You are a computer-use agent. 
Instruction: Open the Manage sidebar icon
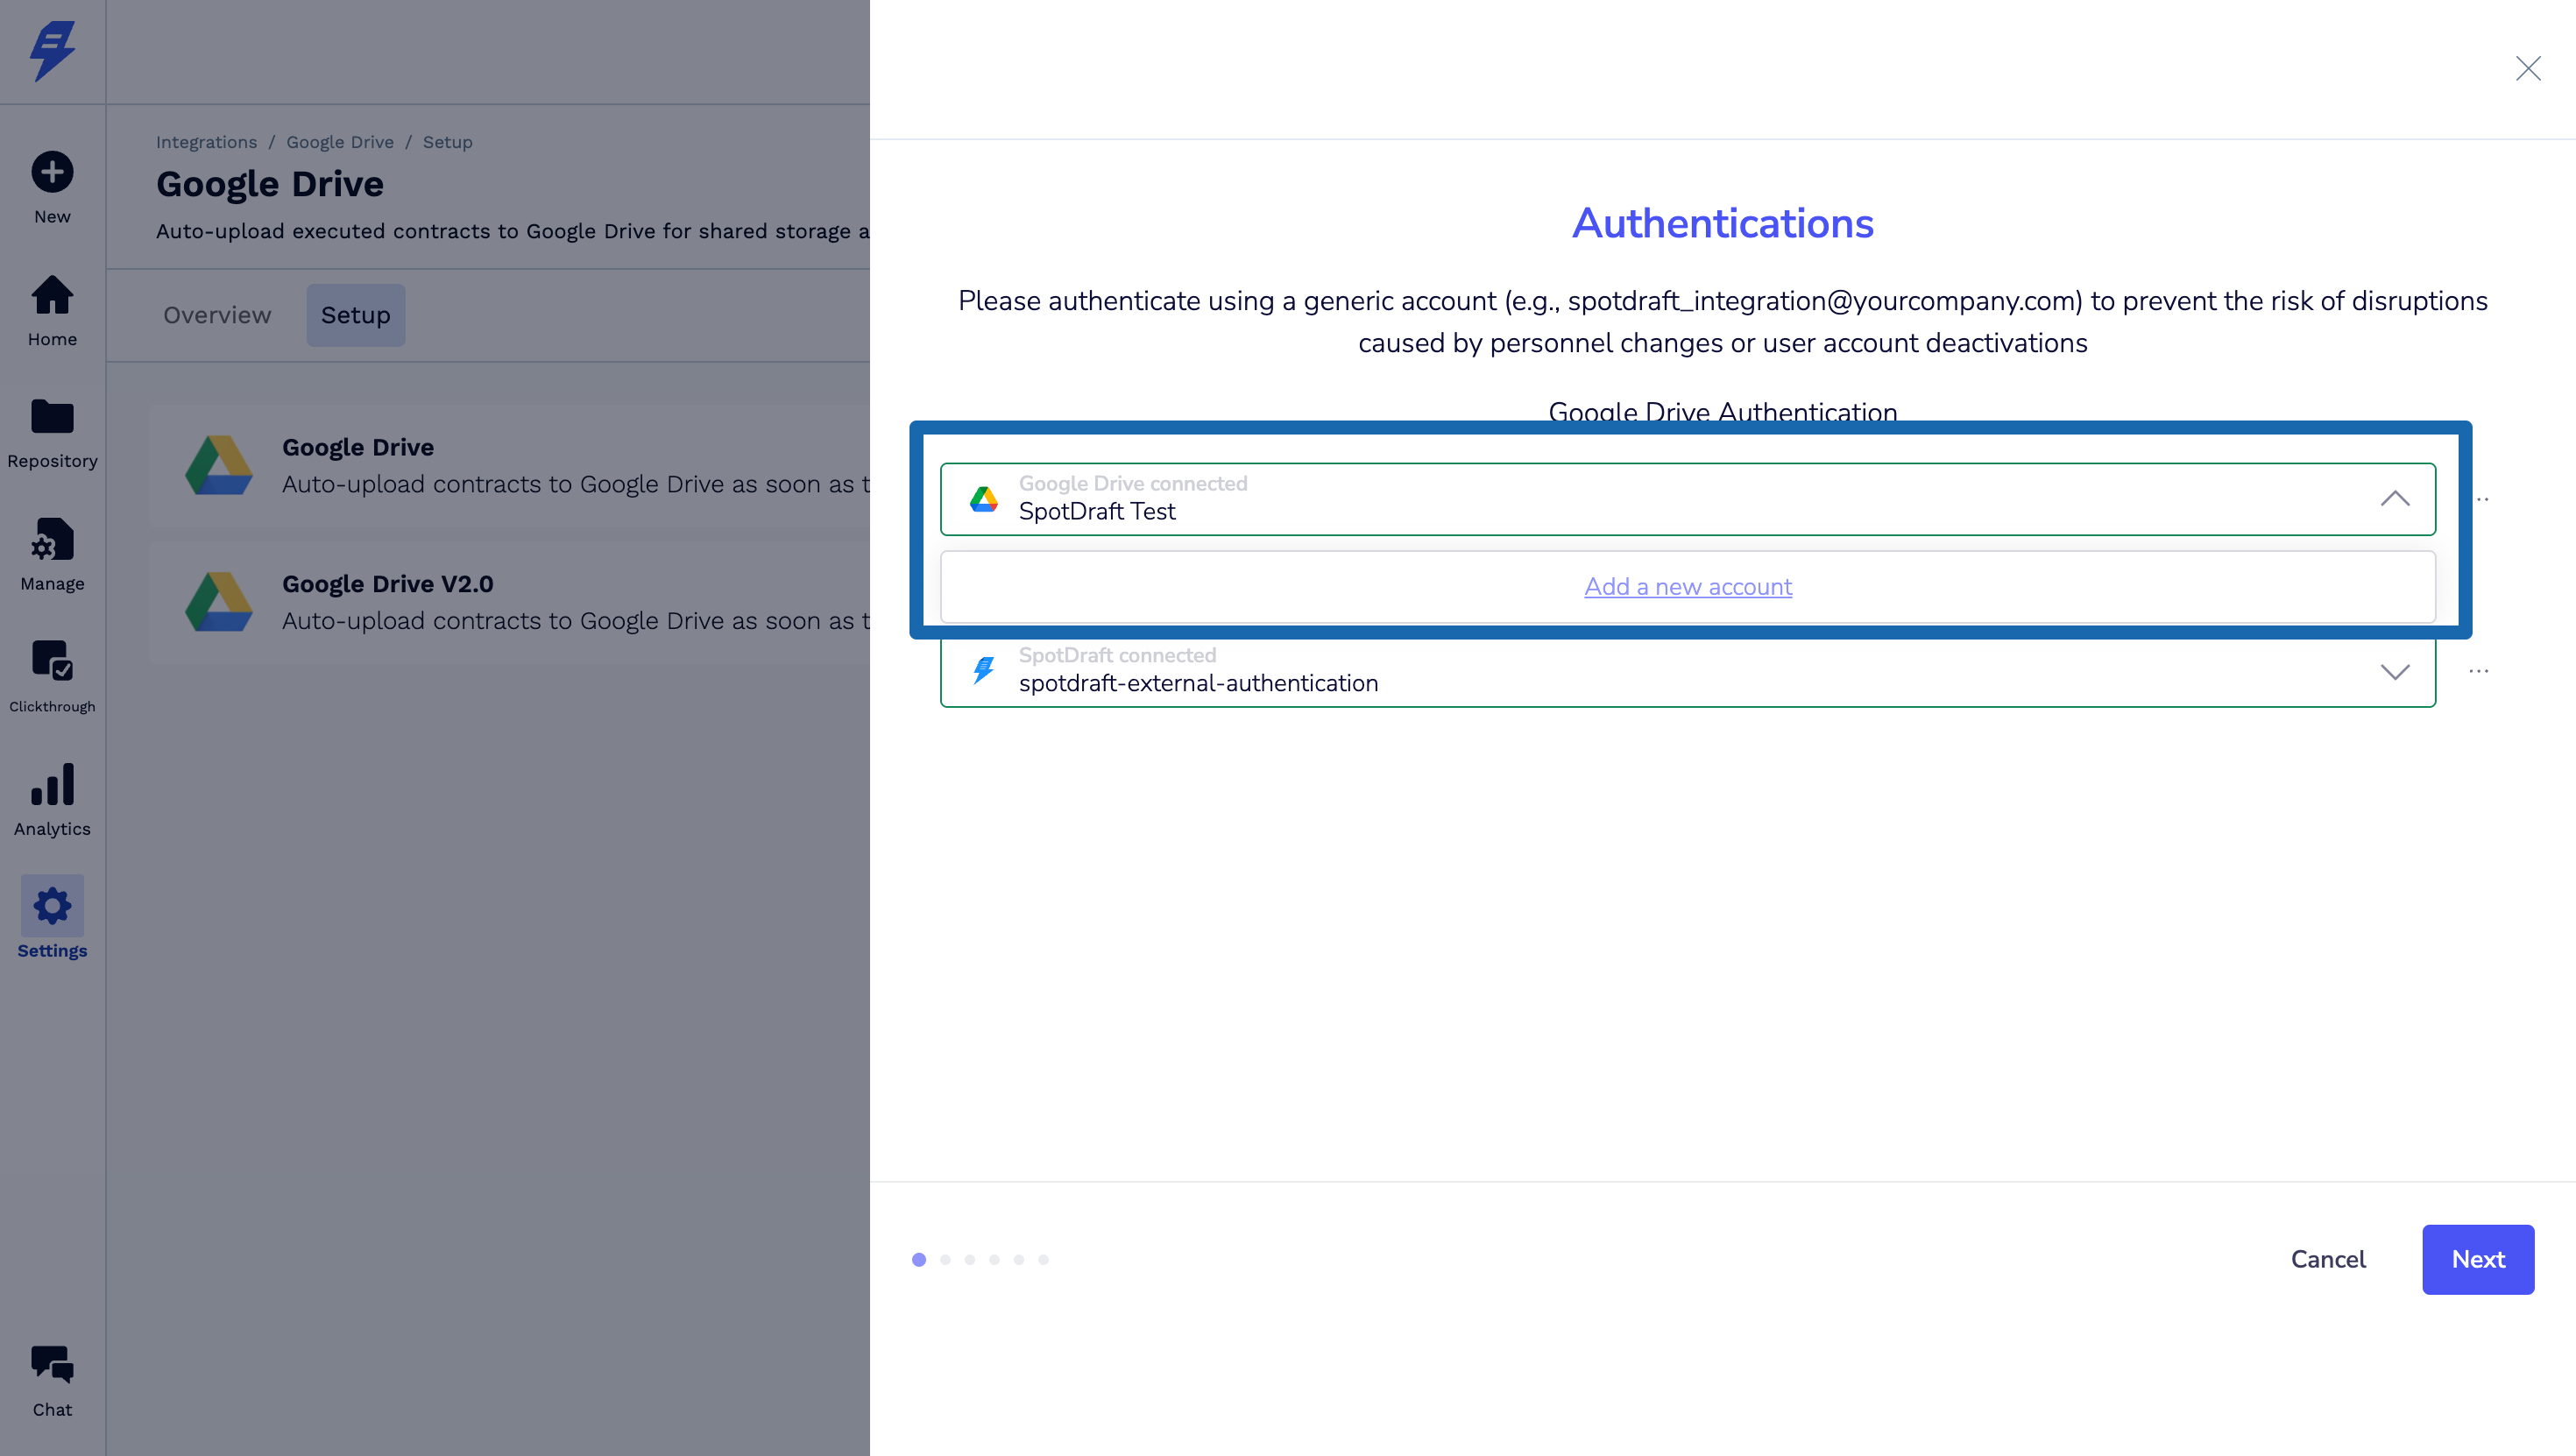pos(52,540)
